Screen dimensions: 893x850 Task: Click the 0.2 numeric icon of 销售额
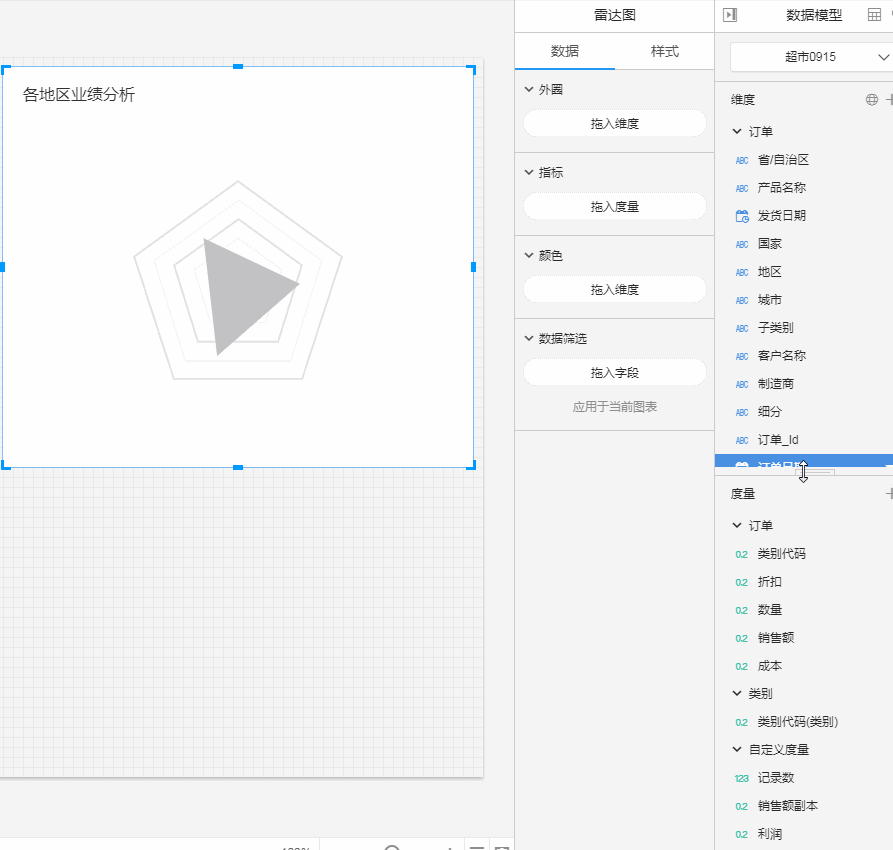[742, 638]
